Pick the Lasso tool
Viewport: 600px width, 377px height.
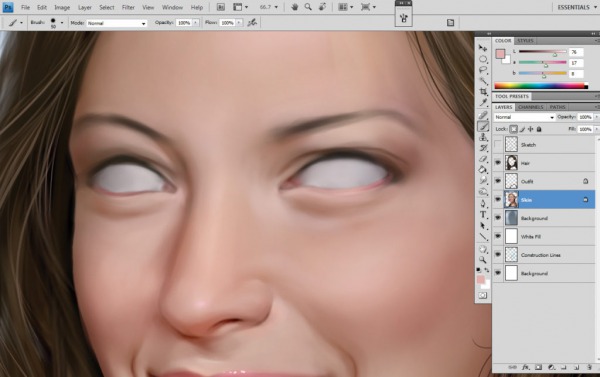[x=483, y=70]
